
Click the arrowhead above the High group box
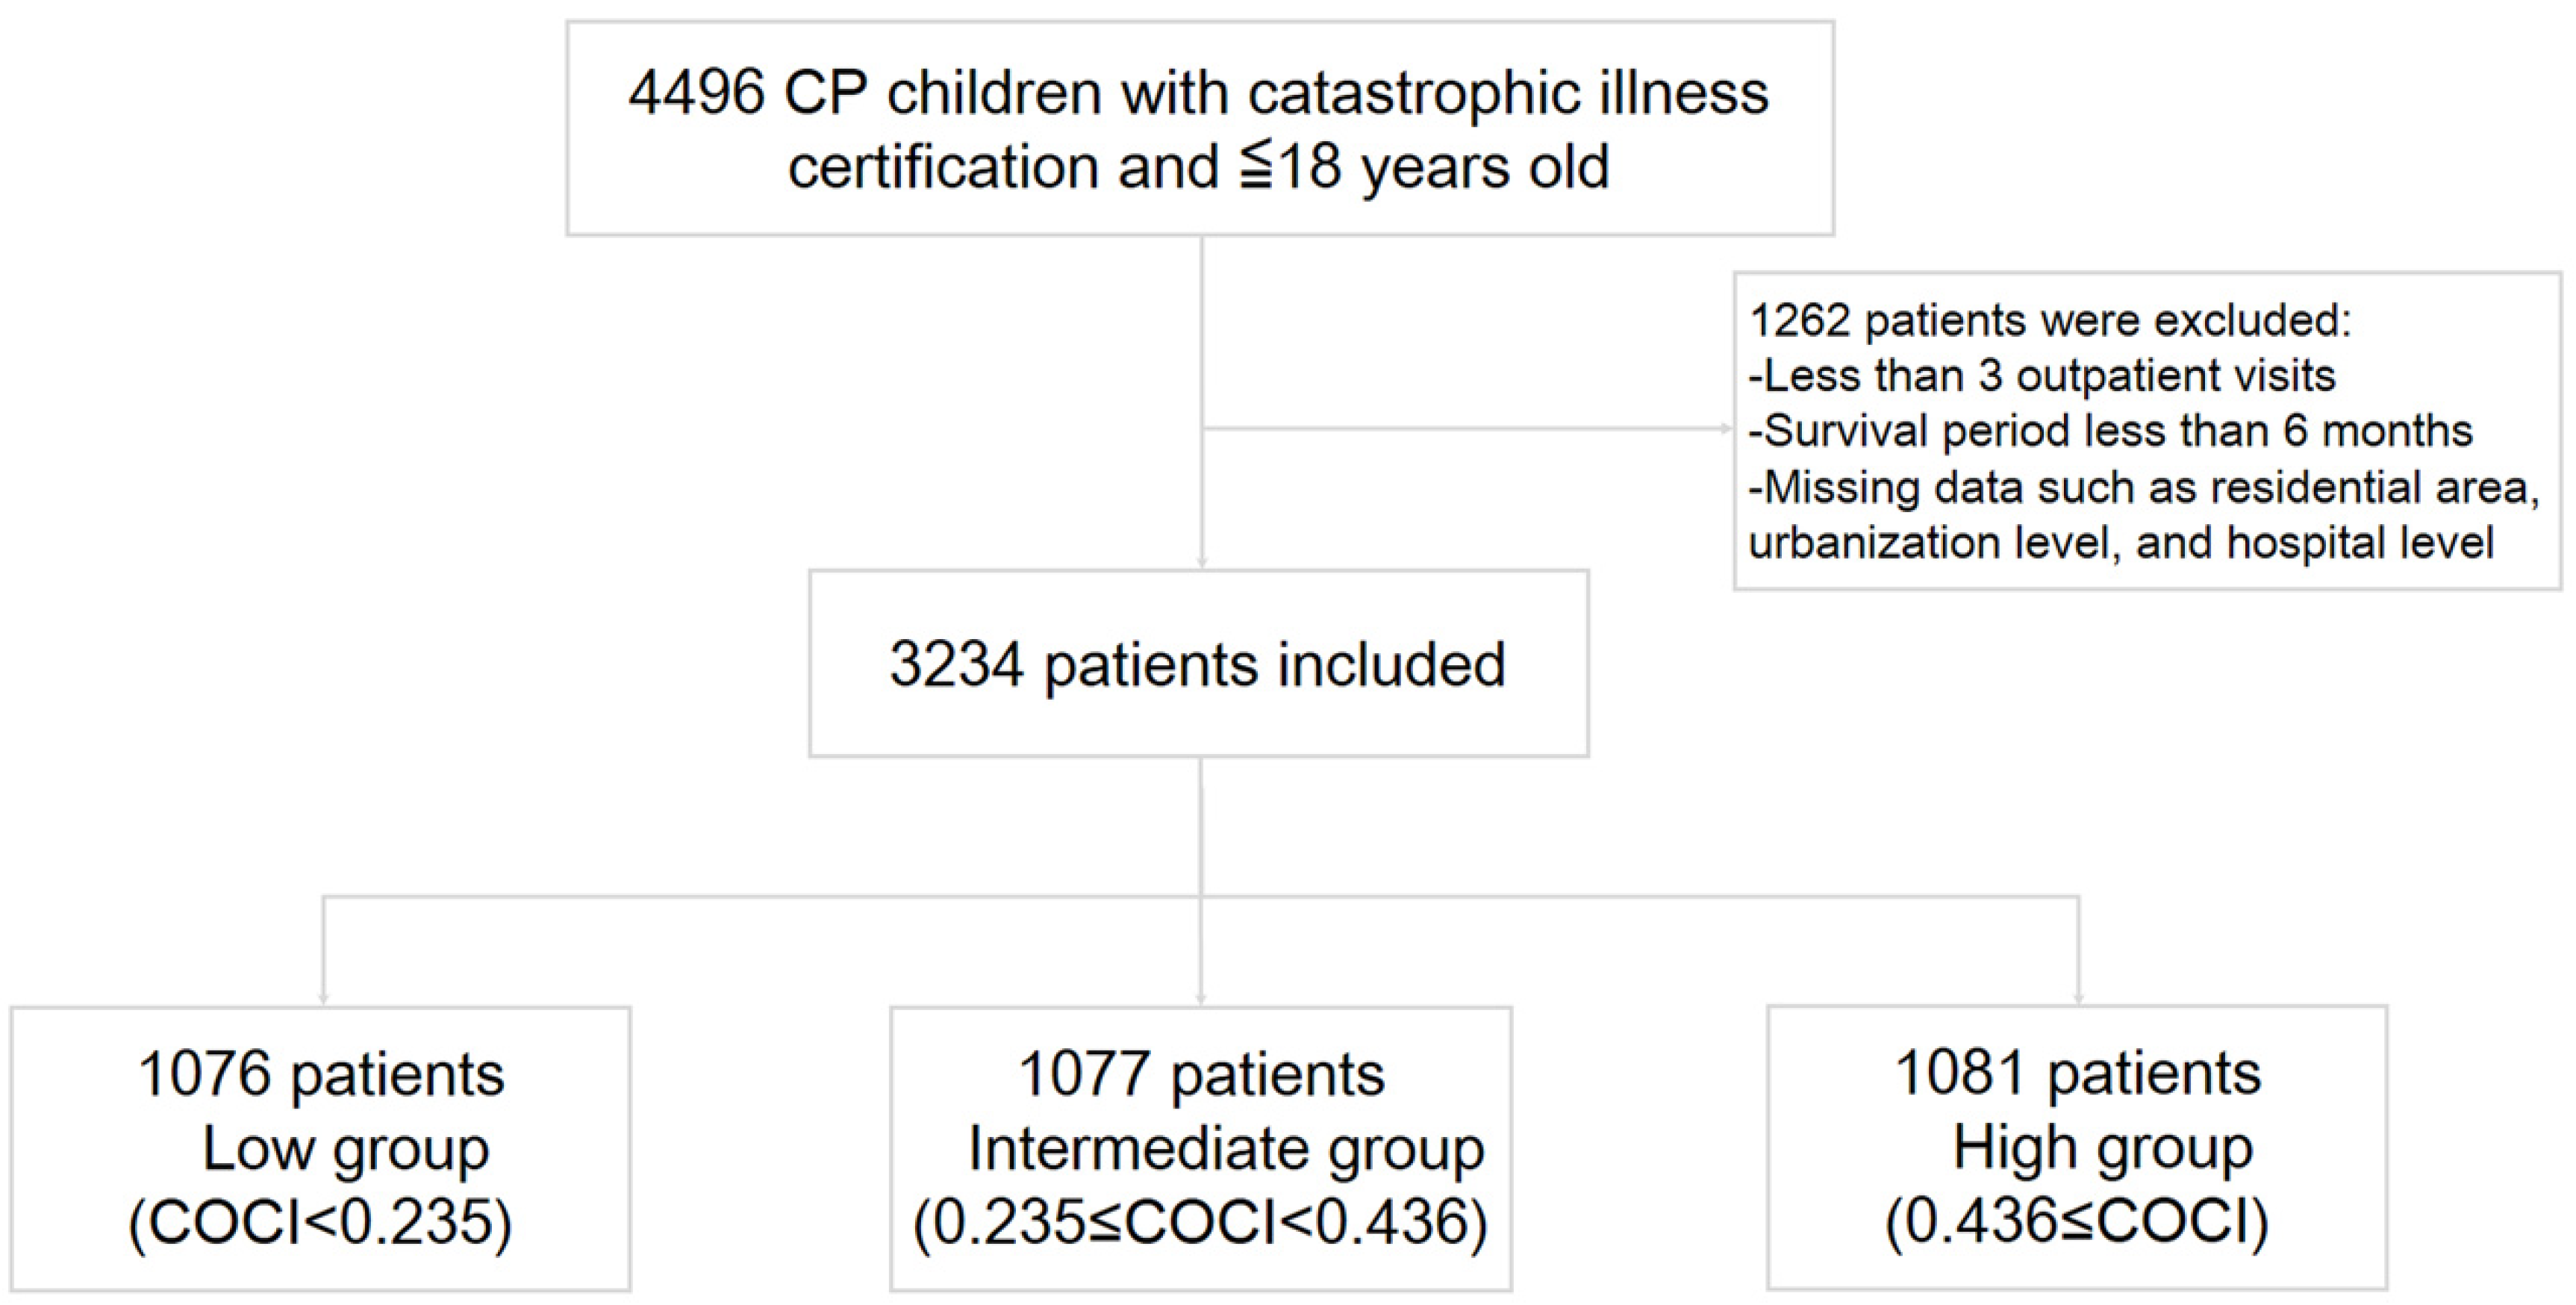click(2079, 998)
